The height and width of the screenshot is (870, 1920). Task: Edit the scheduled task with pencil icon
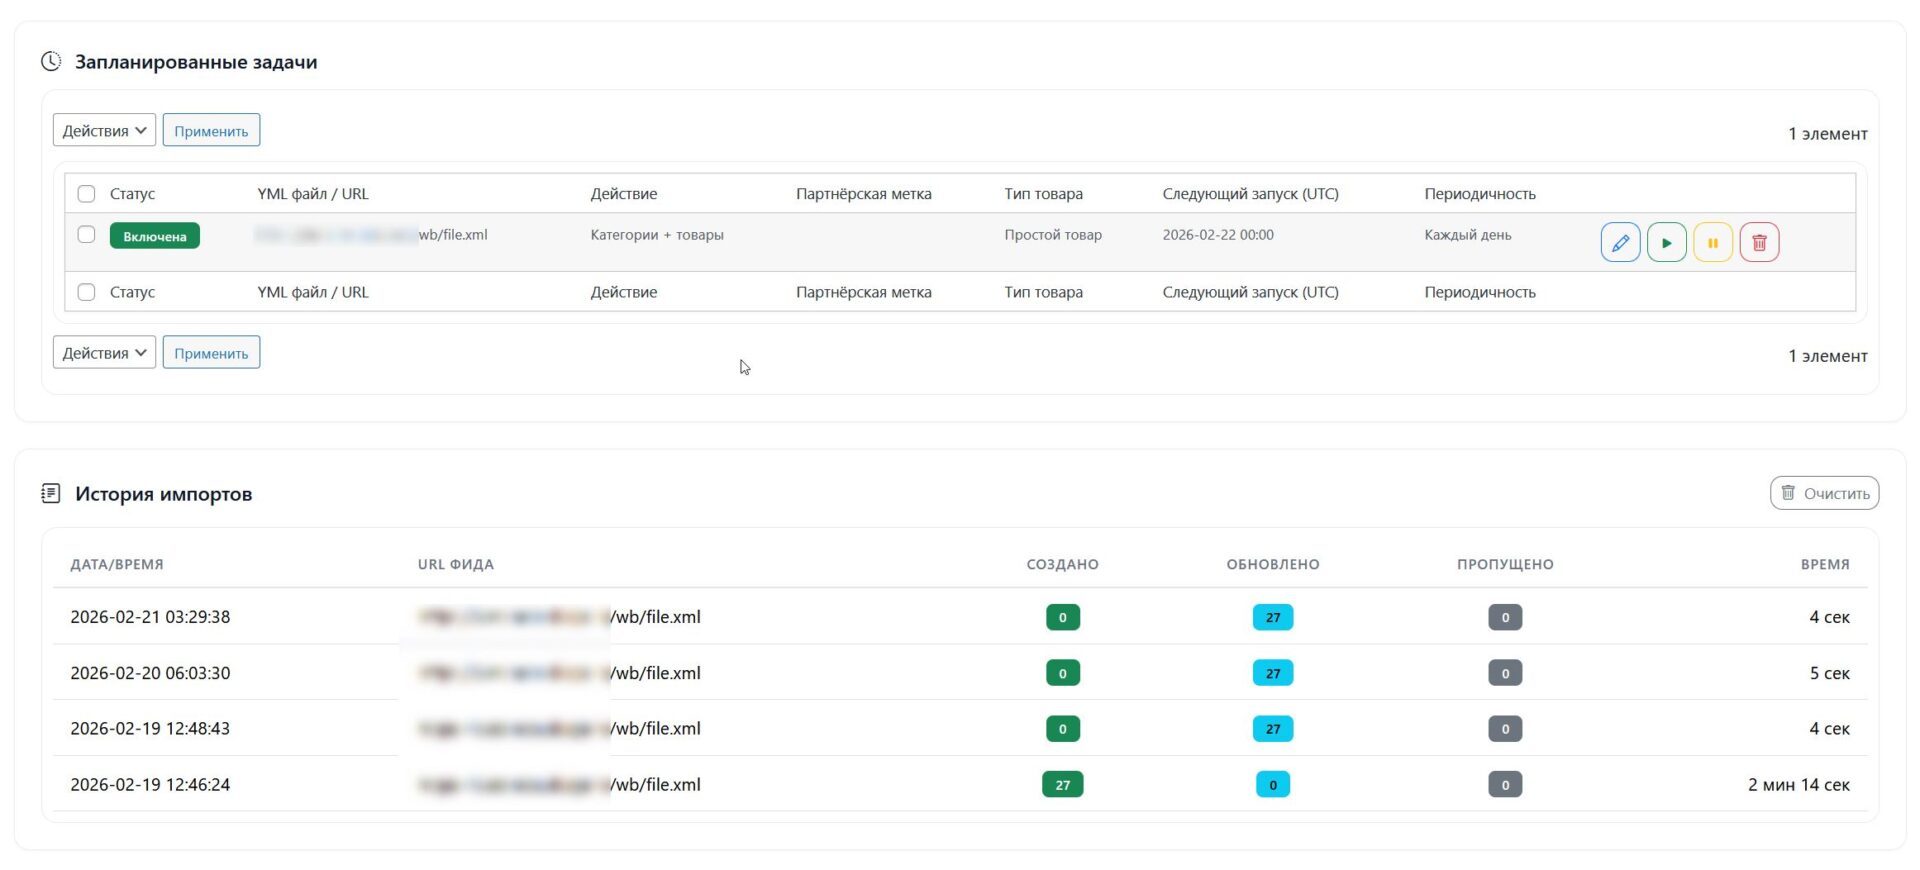pyautogui.click(x=1620, y=242)
